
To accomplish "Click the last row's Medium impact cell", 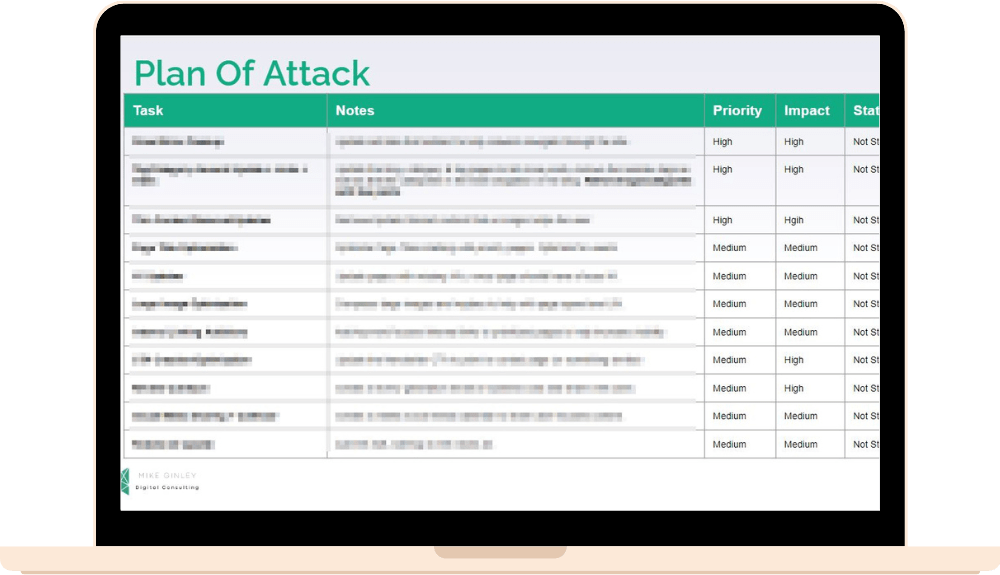I will 800,444.
